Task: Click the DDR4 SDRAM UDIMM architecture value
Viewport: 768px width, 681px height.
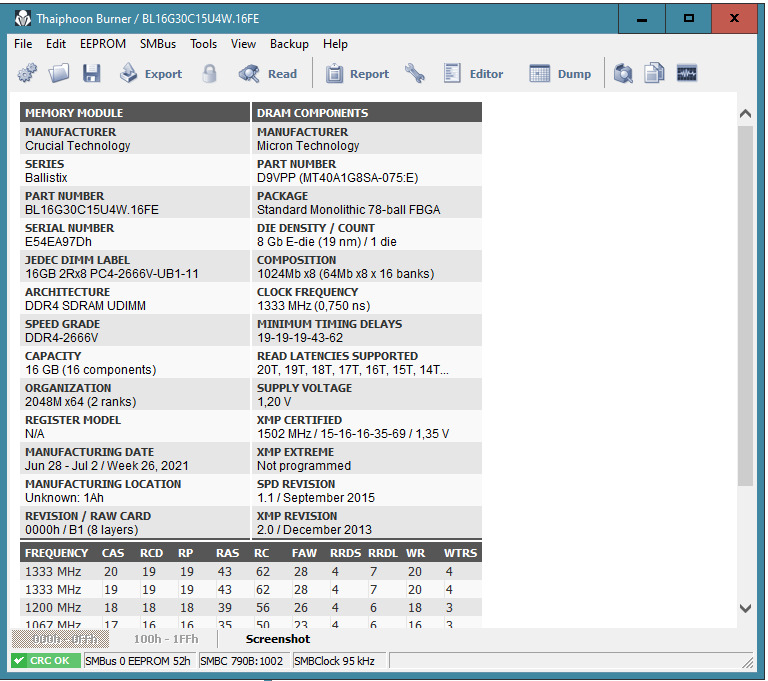Action: tap(85, 306)
